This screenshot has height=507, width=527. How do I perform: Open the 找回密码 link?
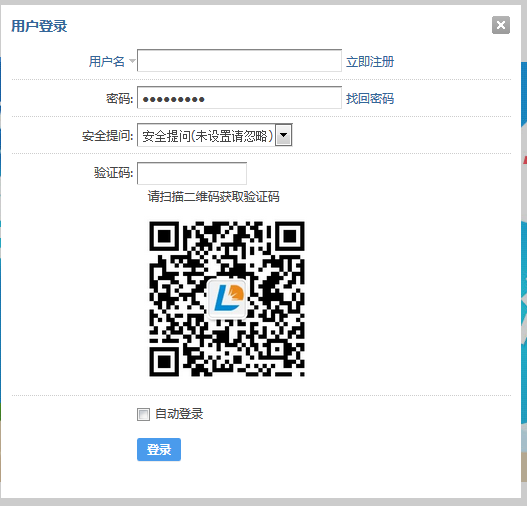click(370, 99)
